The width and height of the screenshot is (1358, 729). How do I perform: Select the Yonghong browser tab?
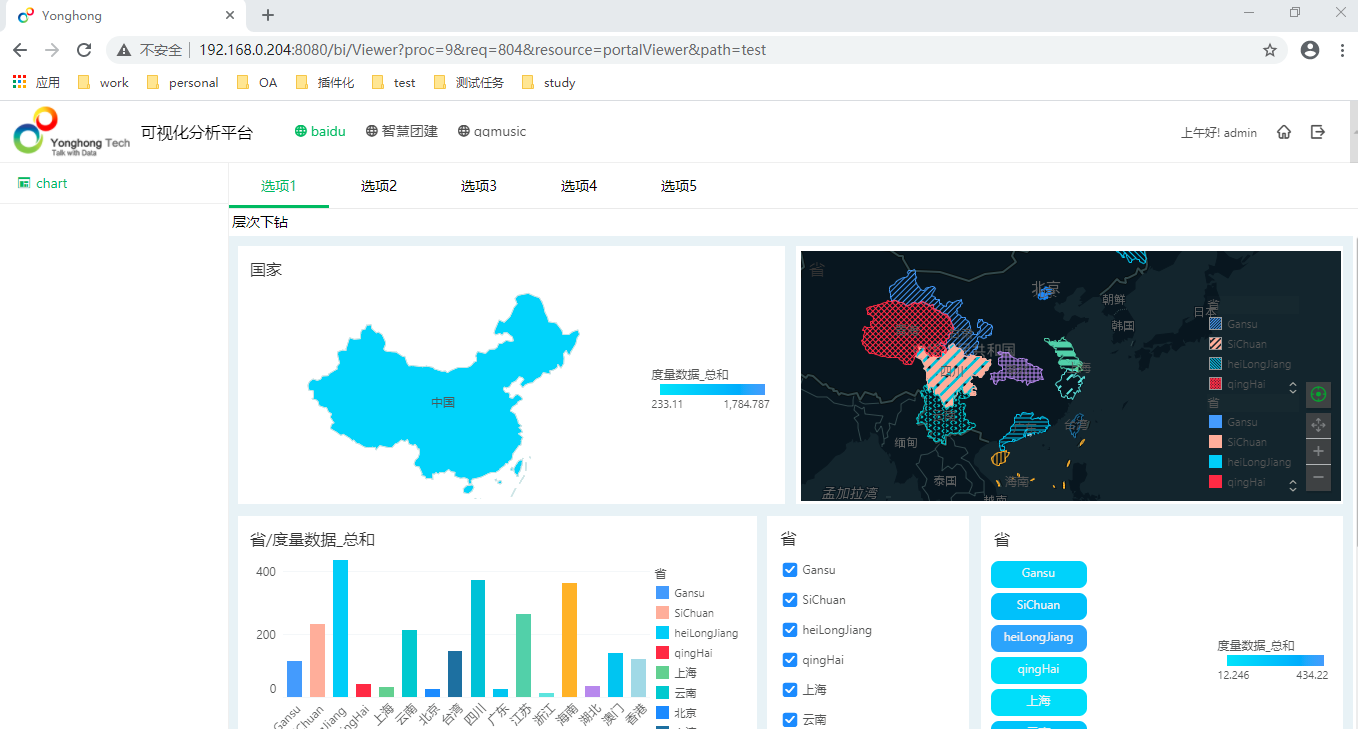[x=125, y=16]
